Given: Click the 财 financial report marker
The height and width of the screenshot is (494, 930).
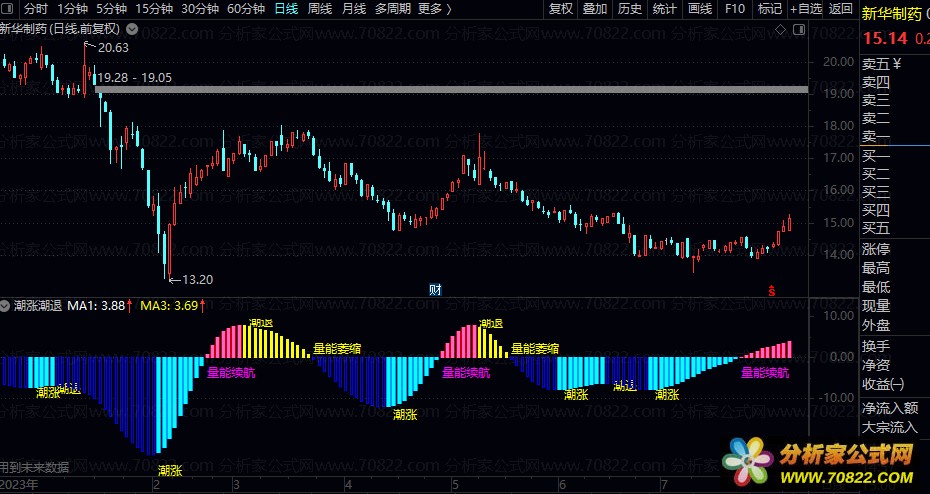Looking at the screenshot, I should pos(435,289).
